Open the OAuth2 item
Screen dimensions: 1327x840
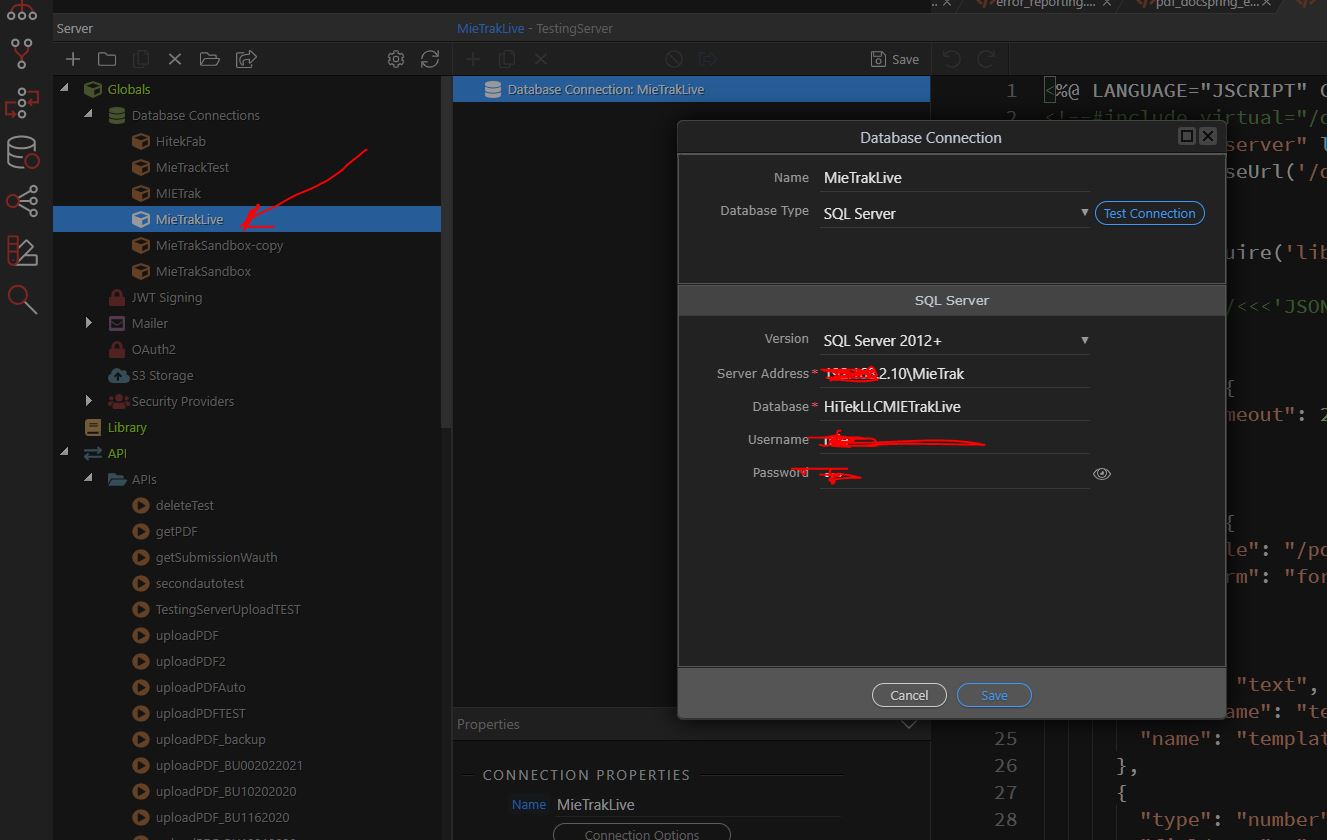153,349
